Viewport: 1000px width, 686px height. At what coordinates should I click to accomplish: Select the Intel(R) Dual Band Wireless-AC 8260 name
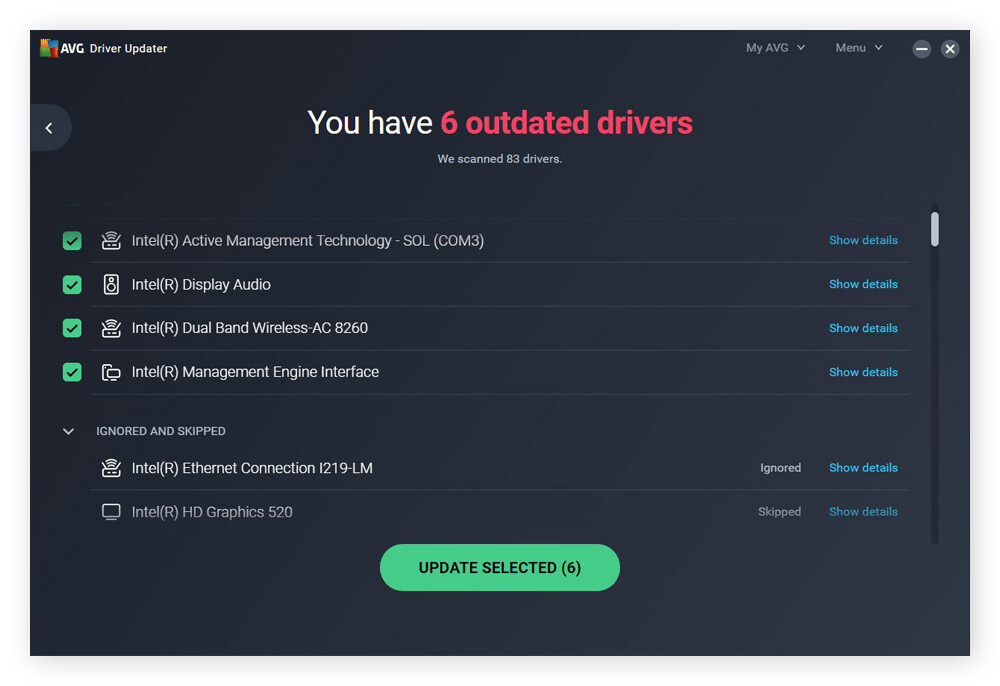tap(249, 328)
